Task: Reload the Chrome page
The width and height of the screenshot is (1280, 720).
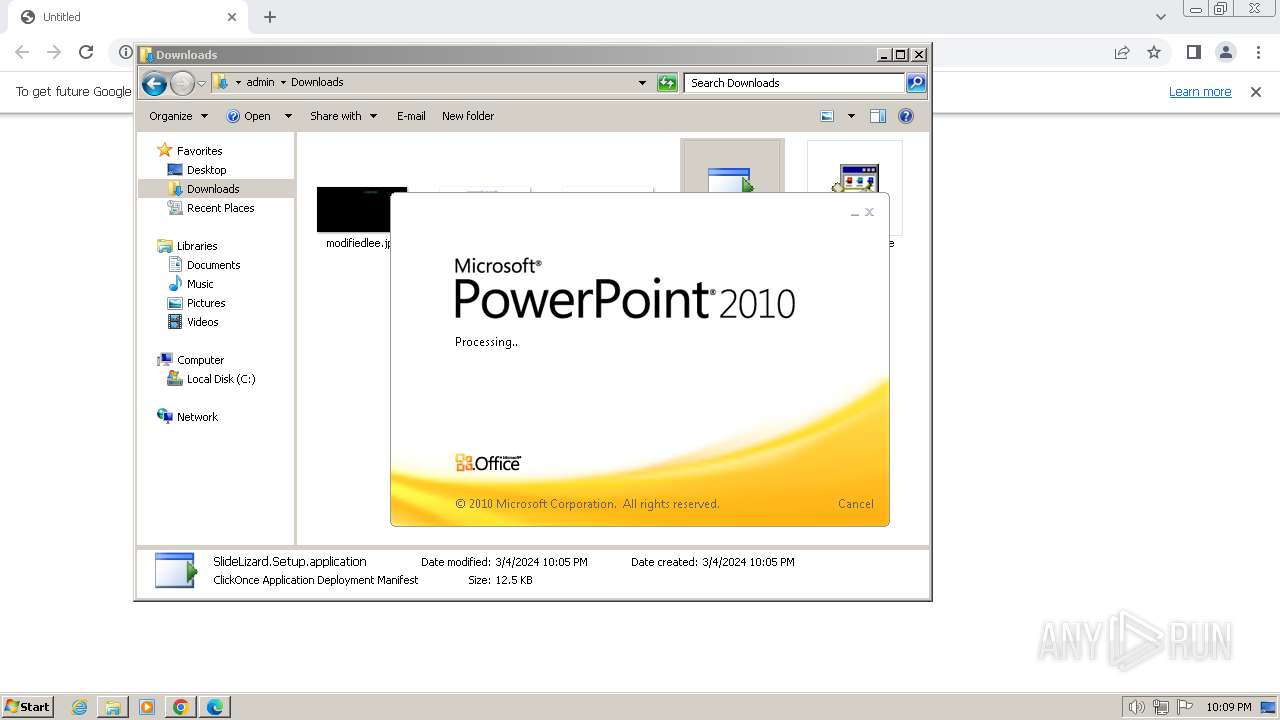Action: pyautogui.click(x=86, y=52)
